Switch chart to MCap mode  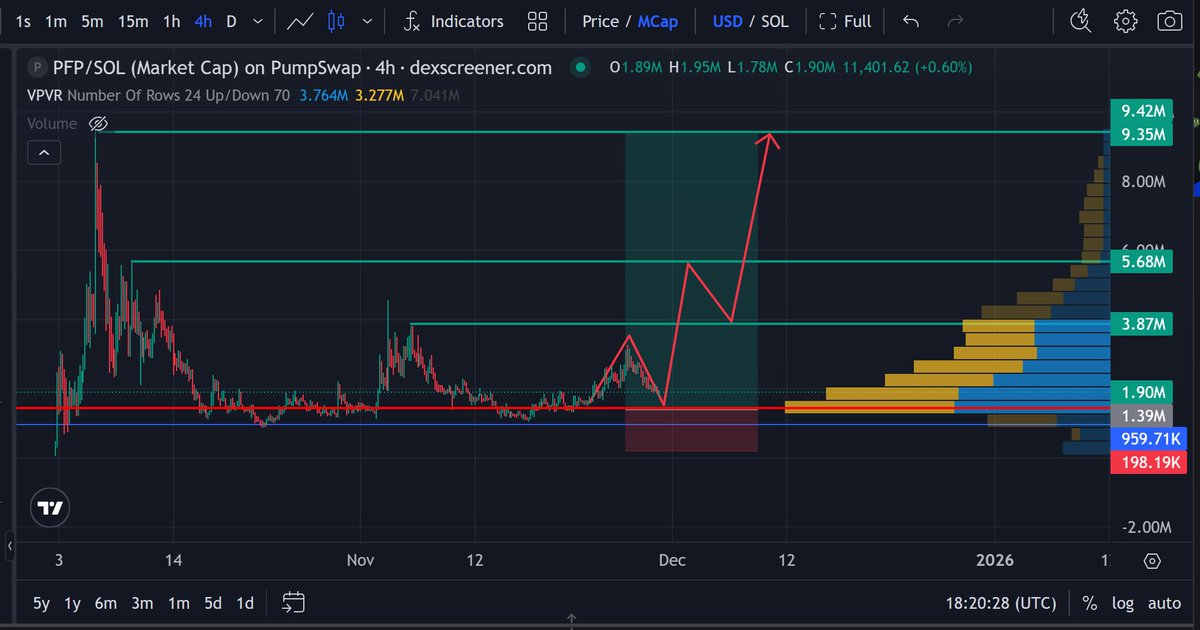click(657, 21)
